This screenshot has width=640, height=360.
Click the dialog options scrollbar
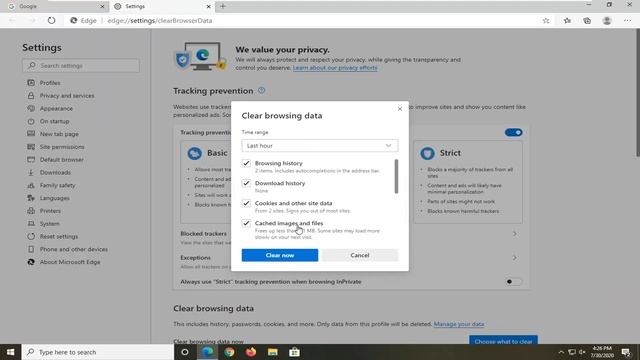tap(396, 176)
